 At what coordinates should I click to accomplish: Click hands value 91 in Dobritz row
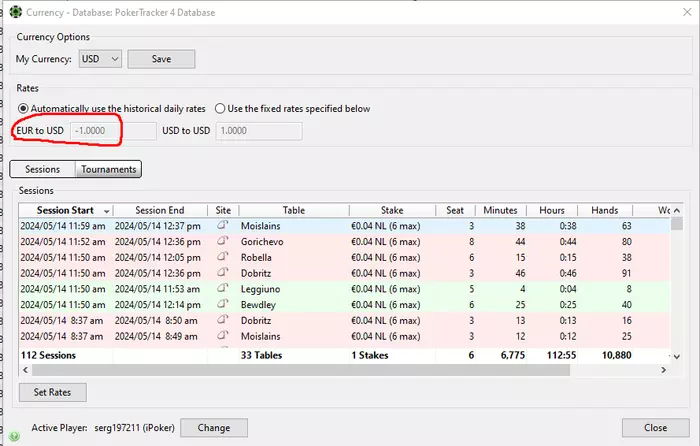coord(626,273)
